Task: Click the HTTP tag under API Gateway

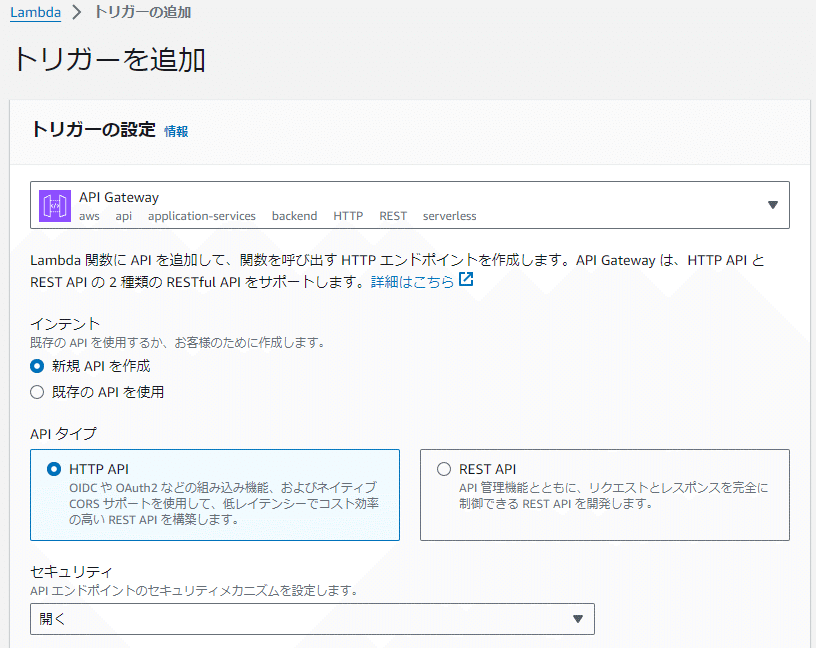Action: 348,216
